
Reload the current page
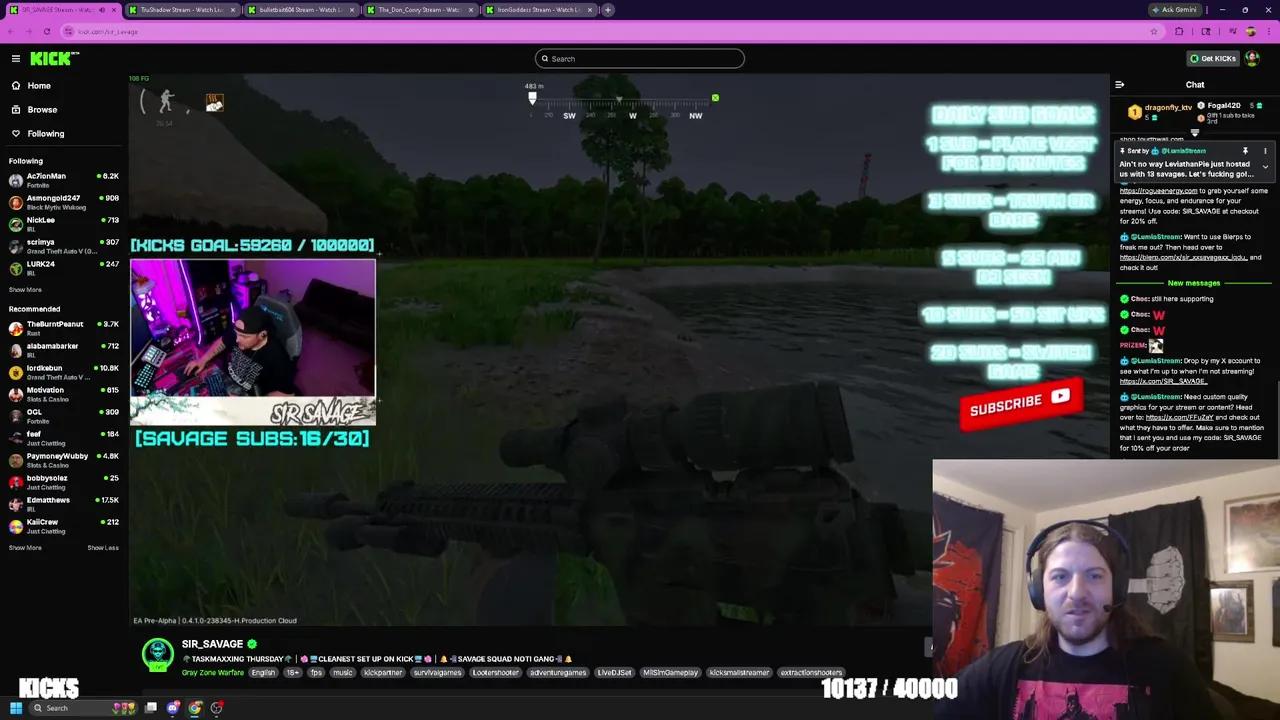(x=46, y=31)
